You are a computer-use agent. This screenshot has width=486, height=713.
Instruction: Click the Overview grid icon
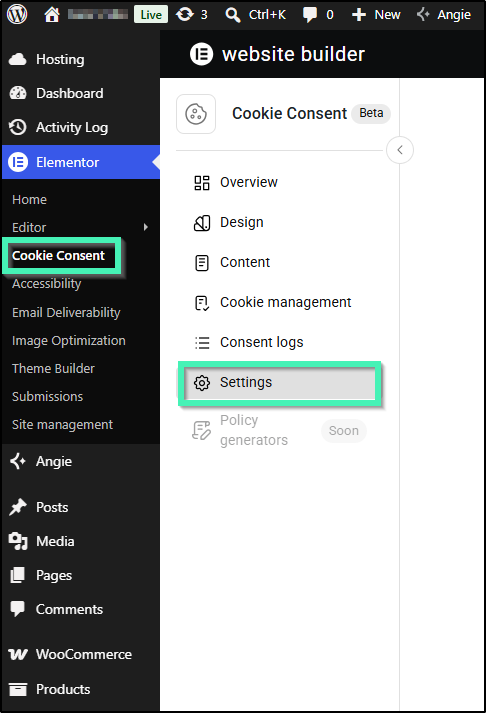202,182
